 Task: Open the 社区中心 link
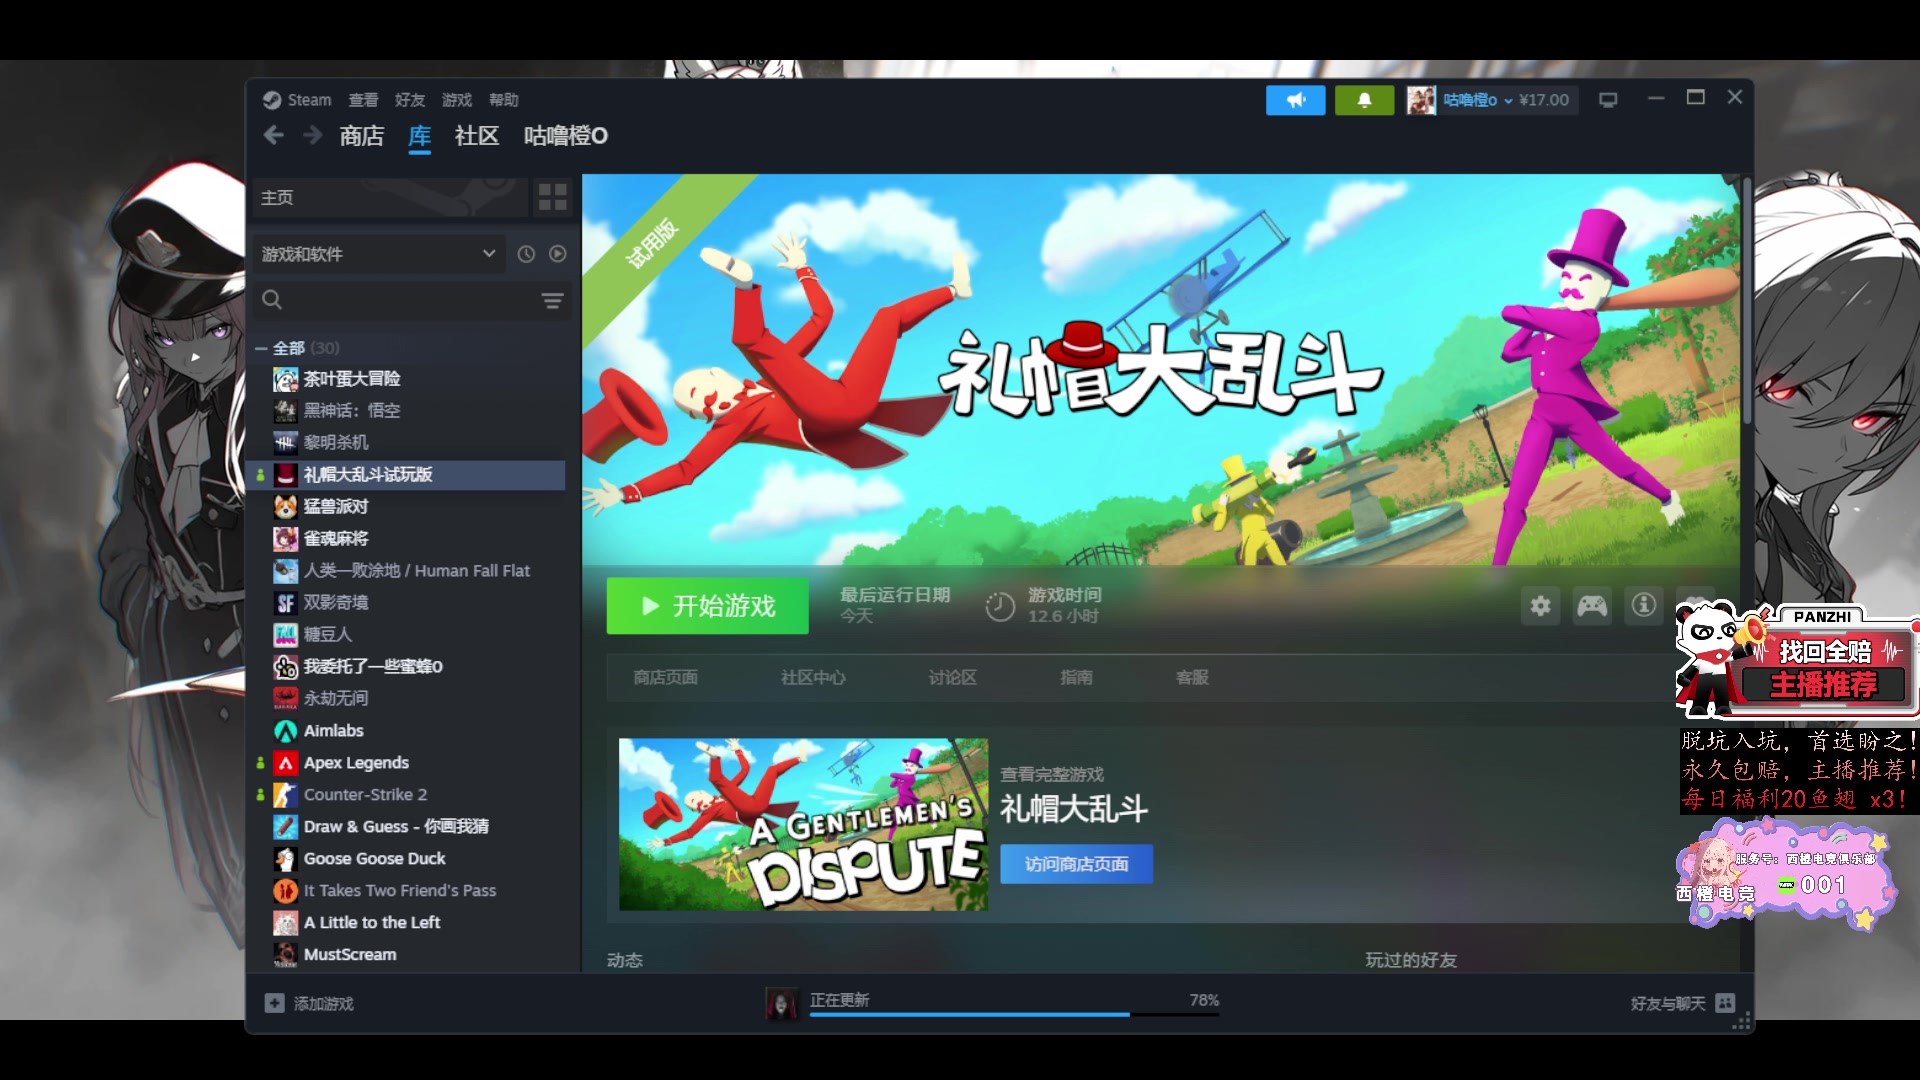coord(813,678)
